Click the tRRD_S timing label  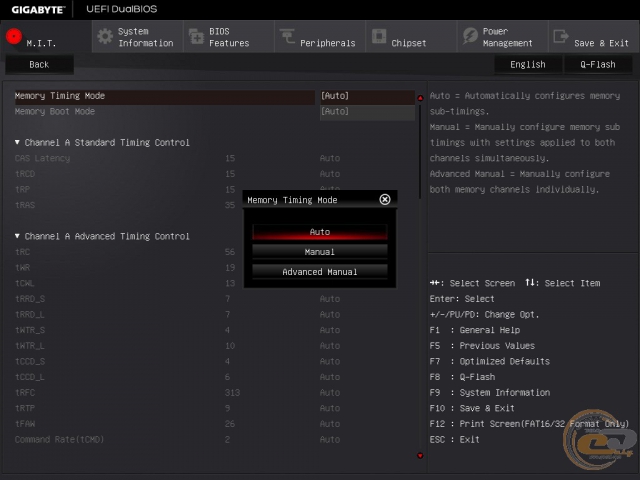pyautogui.click(x=30, y=299)
